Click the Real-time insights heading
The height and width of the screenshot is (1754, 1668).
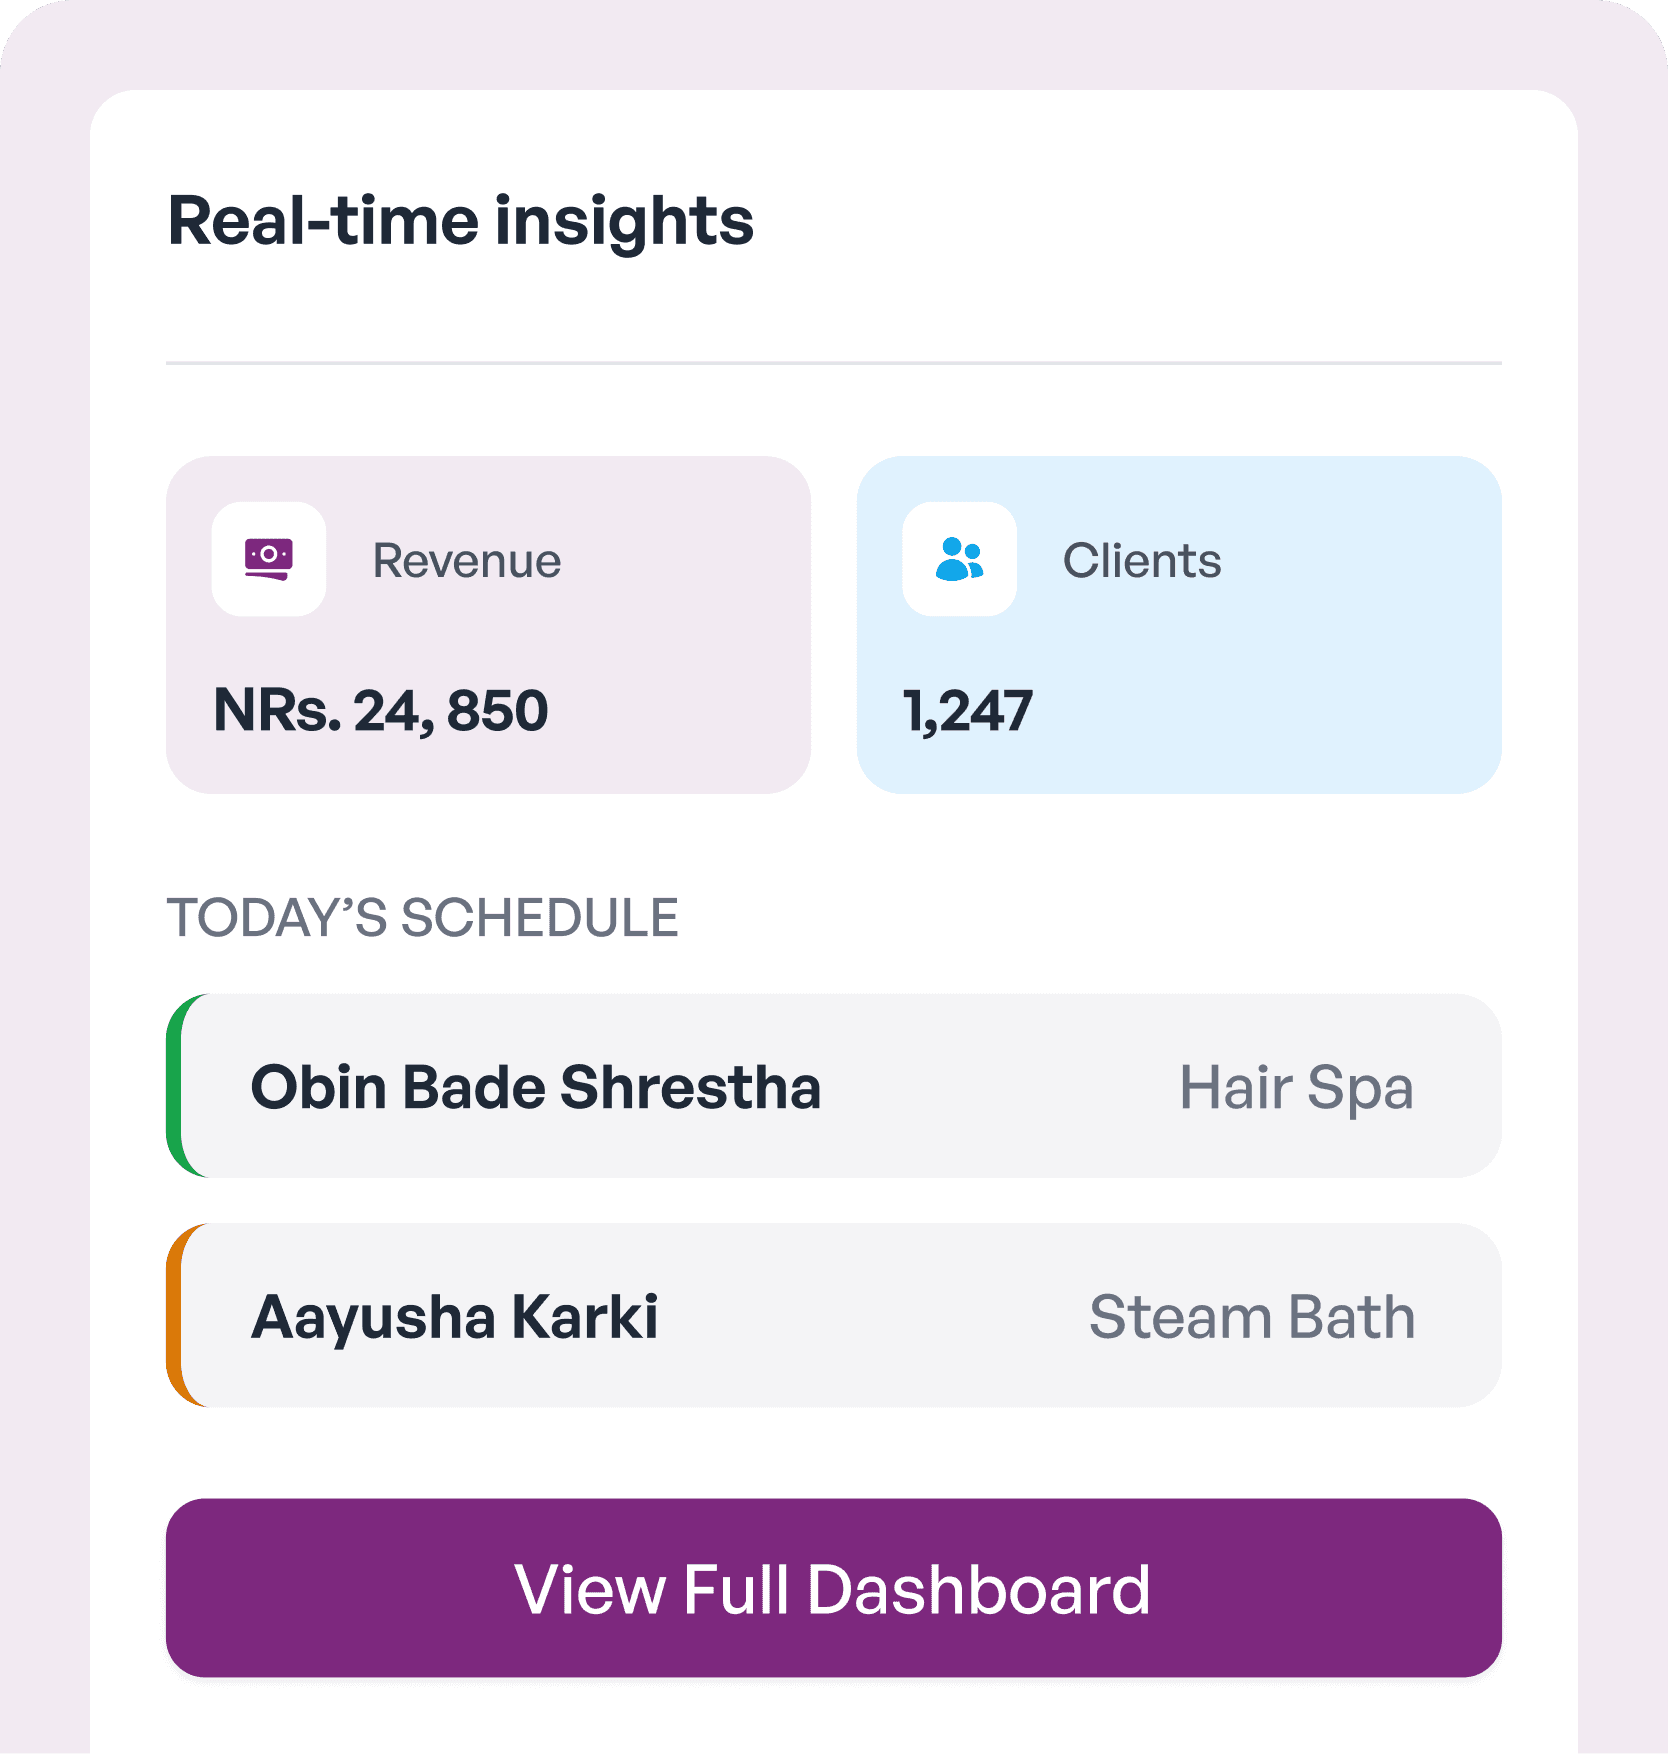[460, 221]
